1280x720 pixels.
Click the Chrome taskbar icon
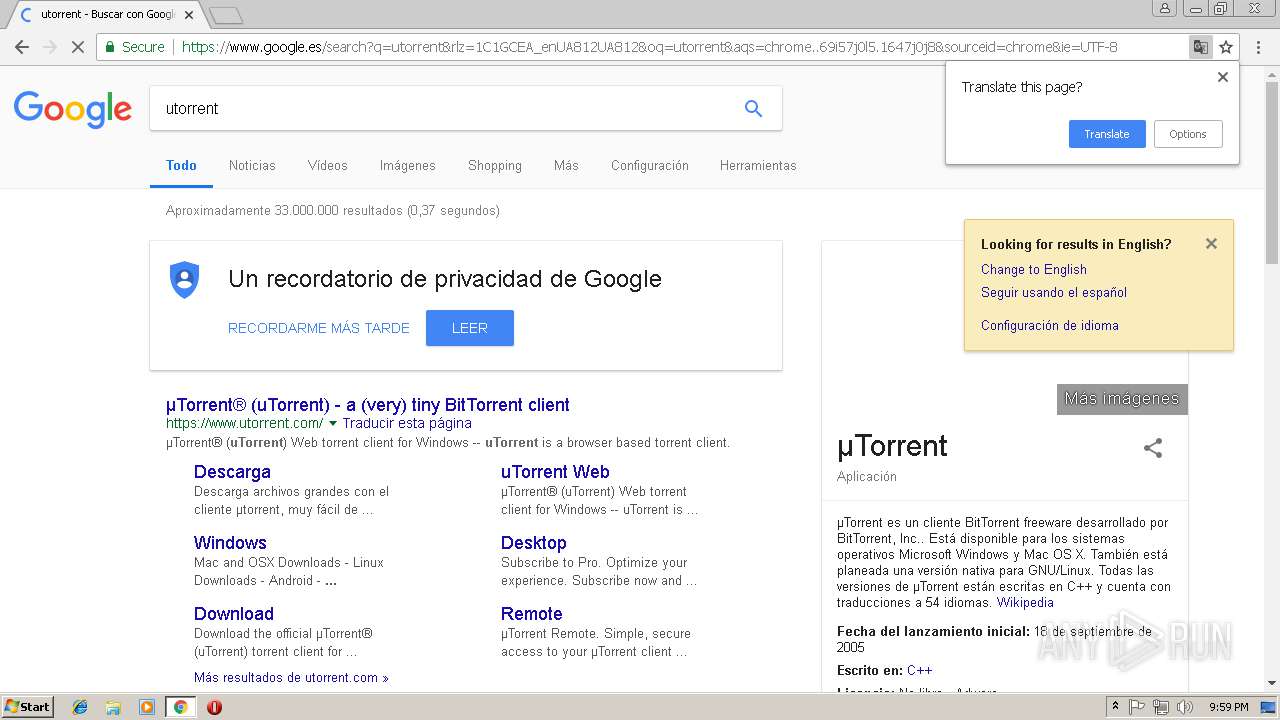180,707
